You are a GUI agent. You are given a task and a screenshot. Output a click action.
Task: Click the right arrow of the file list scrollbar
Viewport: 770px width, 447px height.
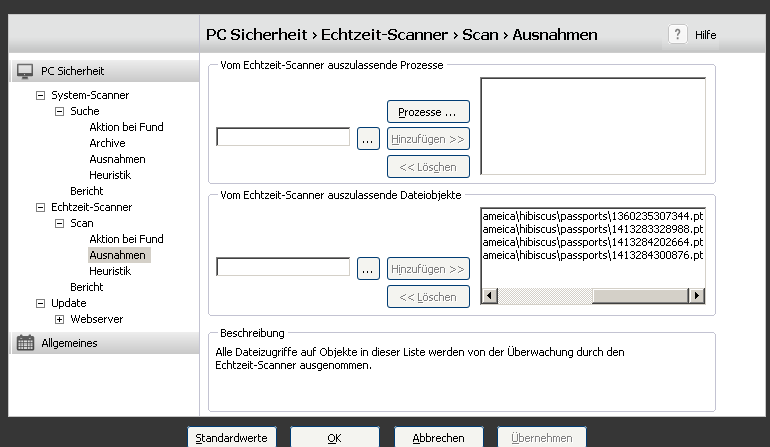click(x=699, y=296)
